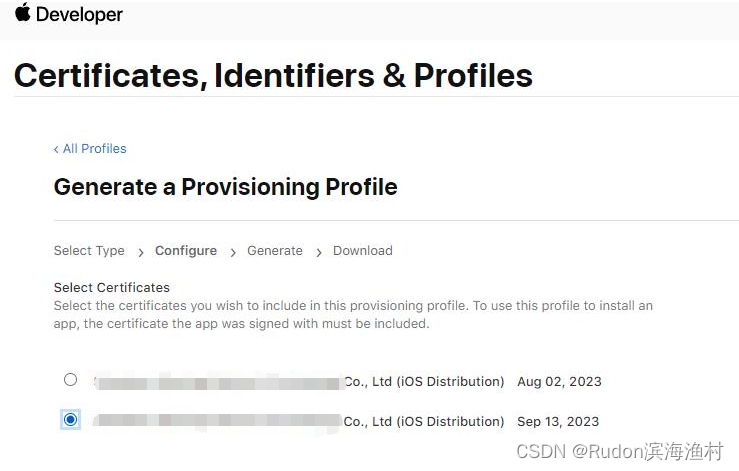739x471 pixels.
Task: Click the Sep 13, 2023 expiry date
Action: pos(558,421)
